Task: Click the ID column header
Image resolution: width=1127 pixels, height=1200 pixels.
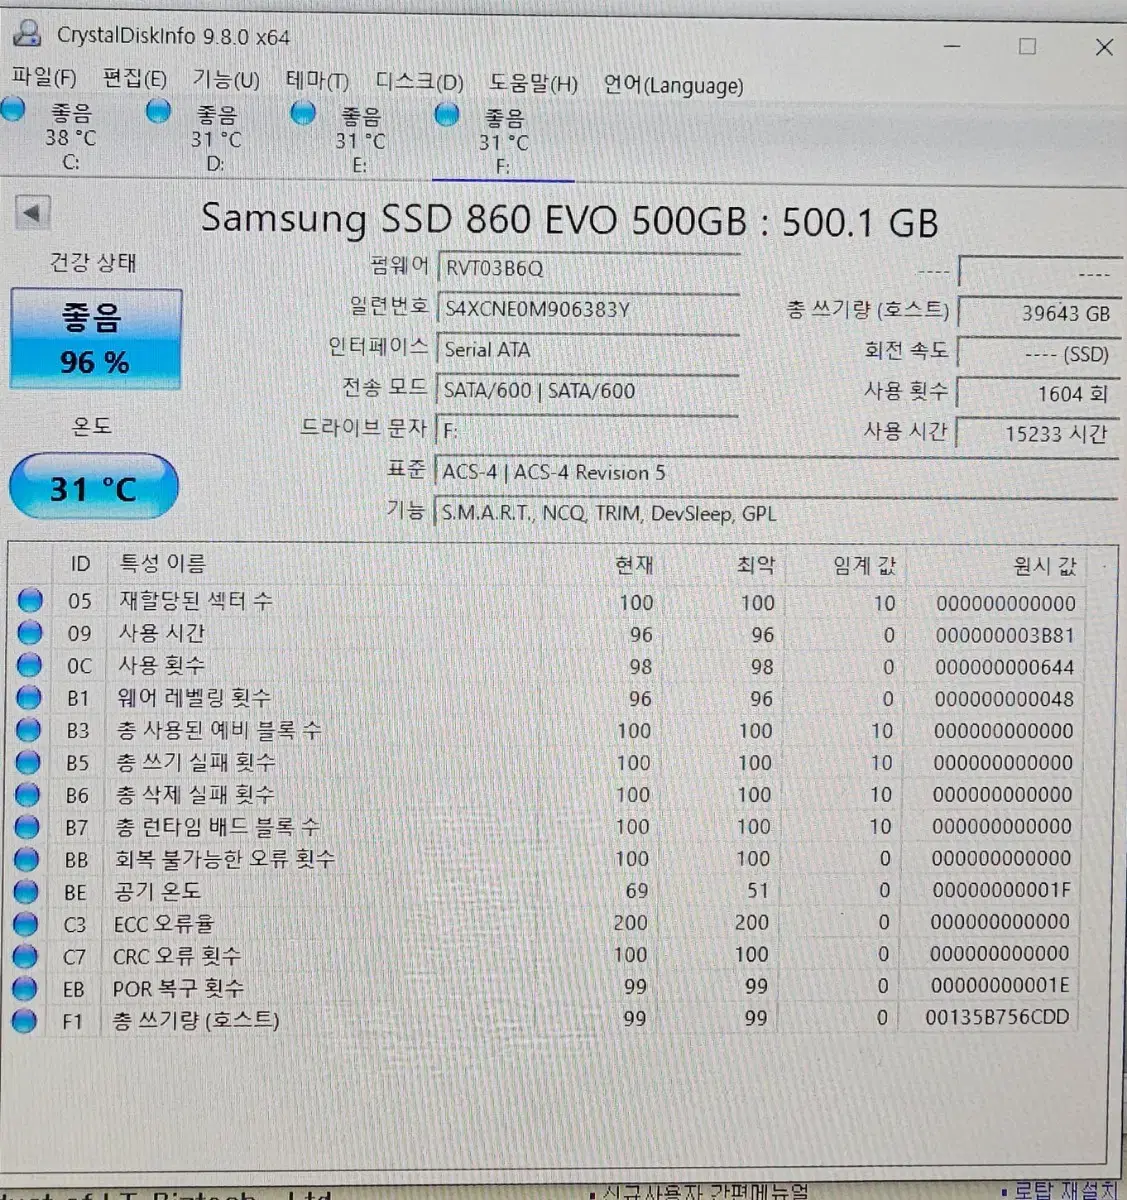Action: point(80,564)
